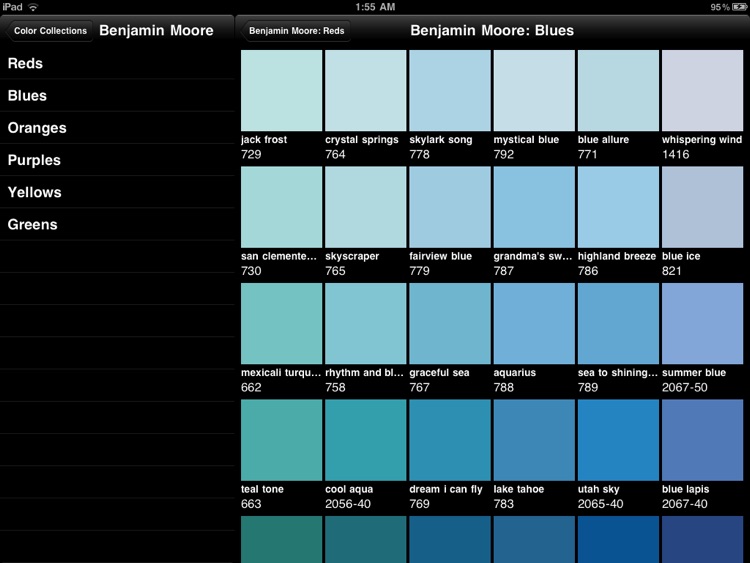The width and height of the screenshot is (750, 563).
Task: Choose the skylark song swatch
Action: tap(450, 90)
